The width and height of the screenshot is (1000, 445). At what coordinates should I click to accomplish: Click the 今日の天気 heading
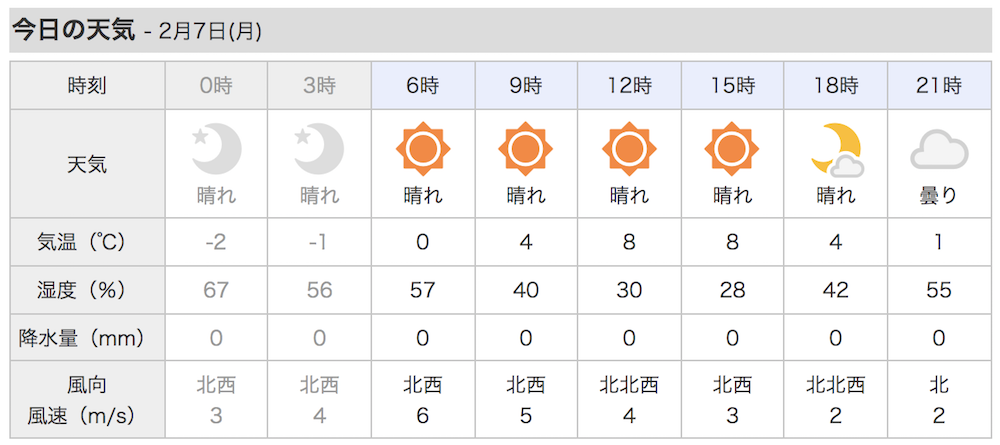point(73,31)
